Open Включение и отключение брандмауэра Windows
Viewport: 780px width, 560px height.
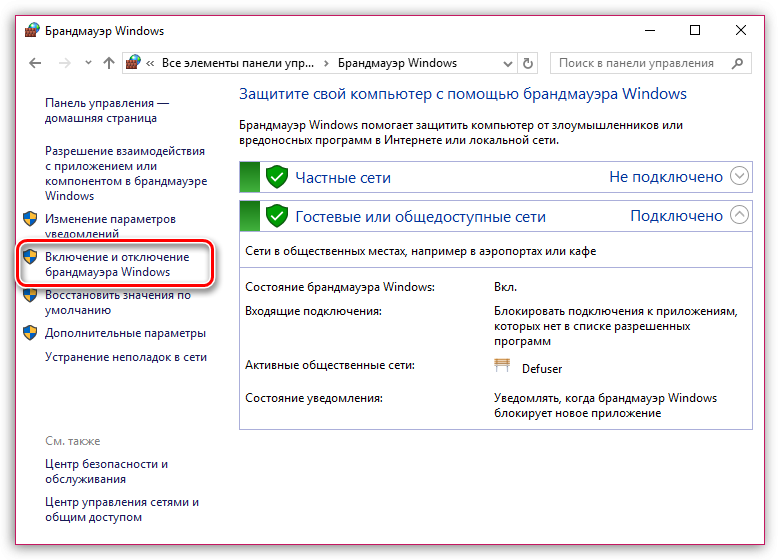(116, 264)
